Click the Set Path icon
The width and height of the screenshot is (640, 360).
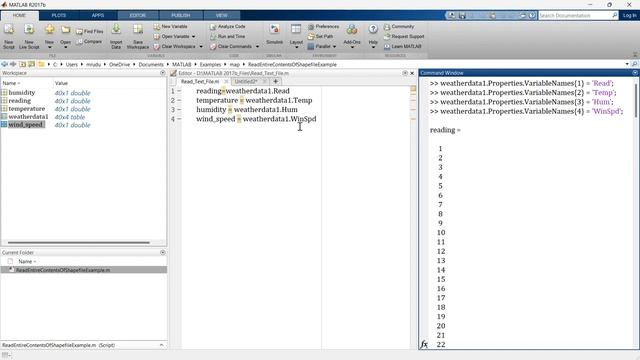click(311, 36)
